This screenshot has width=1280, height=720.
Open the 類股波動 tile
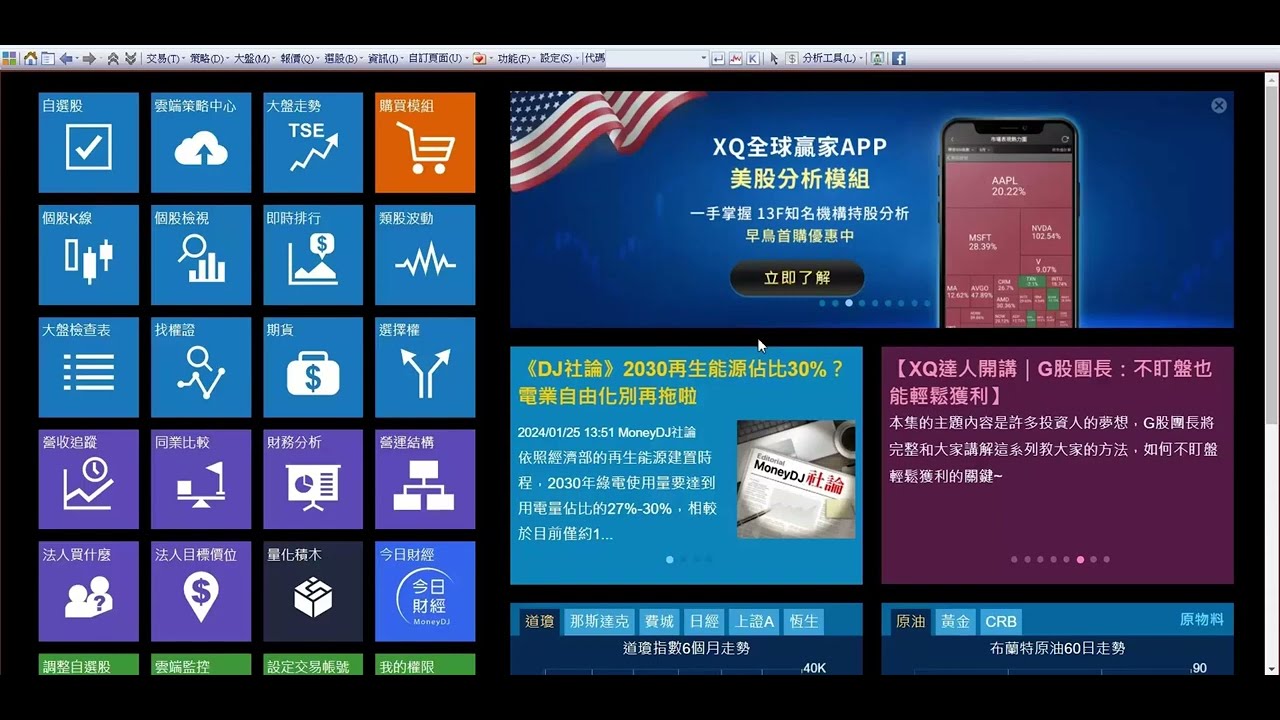point(425,255)
